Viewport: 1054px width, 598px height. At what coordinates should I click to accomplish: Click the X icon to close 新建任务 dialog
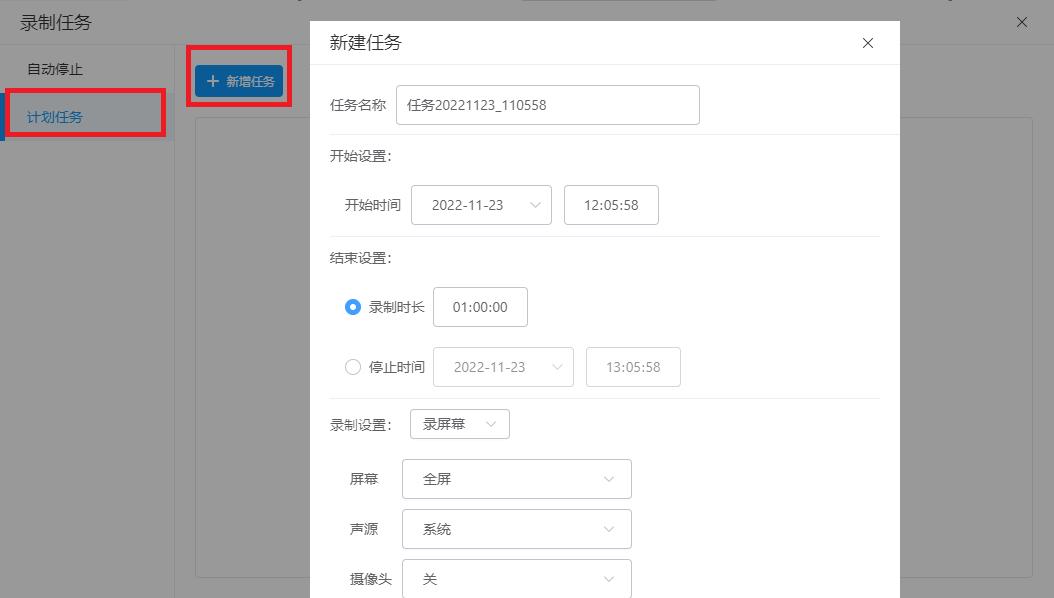click(x=867, y=43)
